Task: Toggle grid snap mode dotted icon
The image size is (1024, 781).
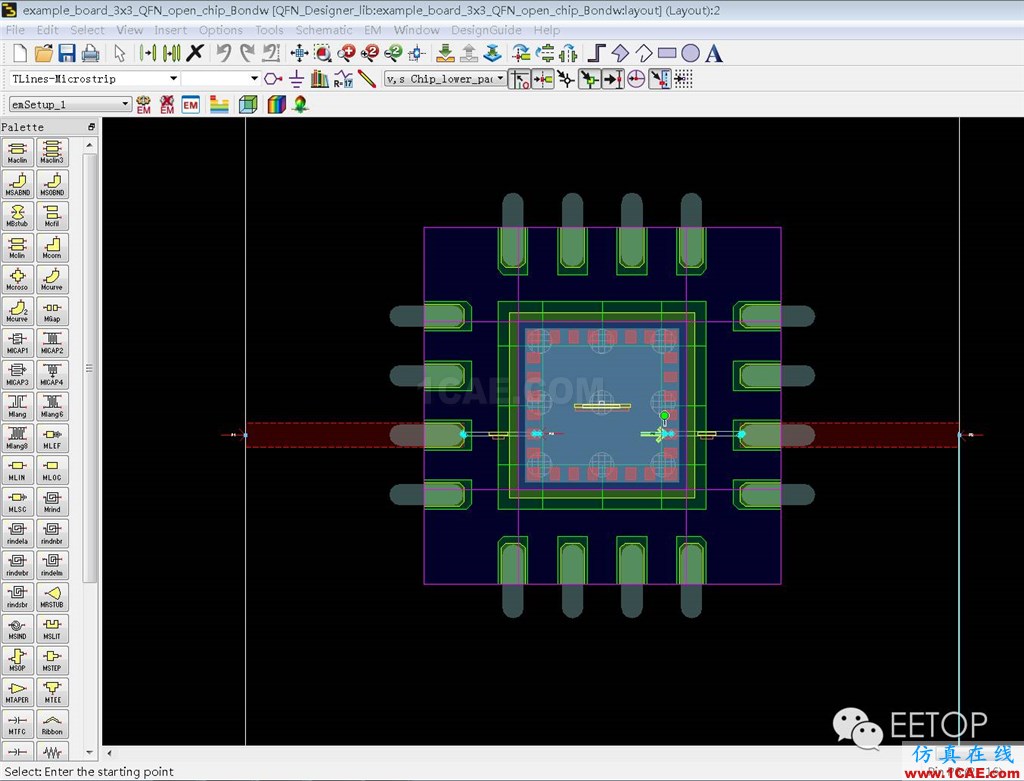Action: coord(683,79)
